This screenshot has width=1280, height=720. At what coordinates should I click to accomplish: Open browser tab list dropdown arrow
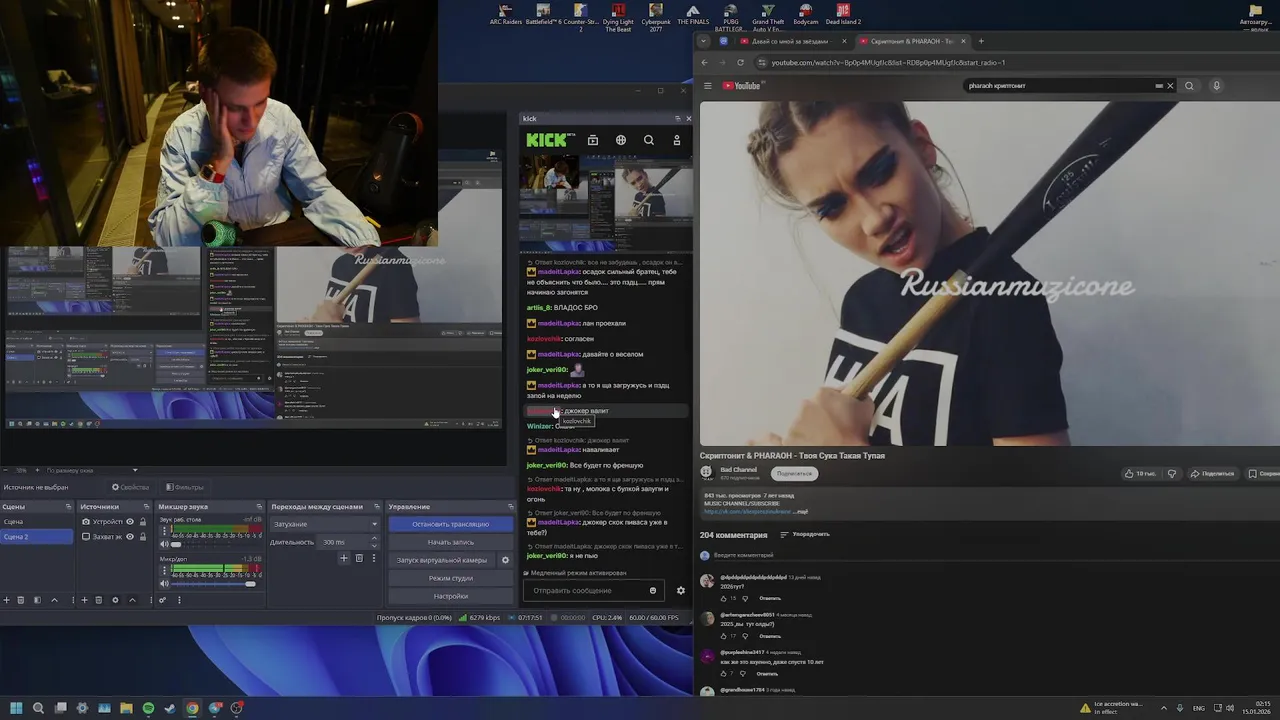pyautogui.click(x=703, y=41)
